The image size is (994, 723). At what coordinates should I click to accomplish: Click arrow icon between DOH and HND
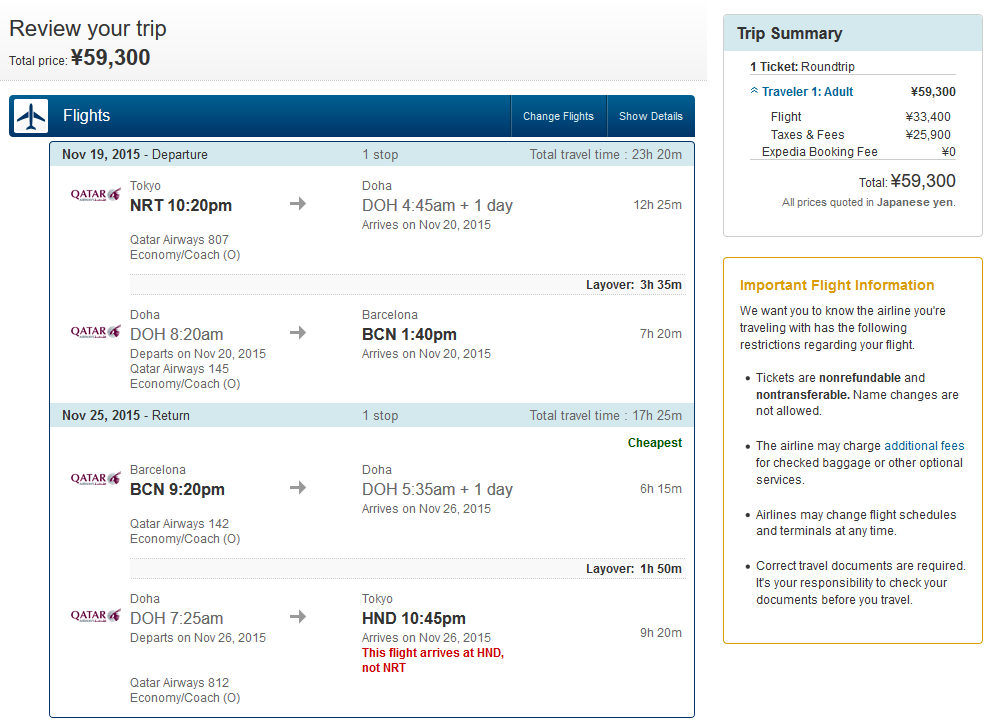[x=298, y=617]
